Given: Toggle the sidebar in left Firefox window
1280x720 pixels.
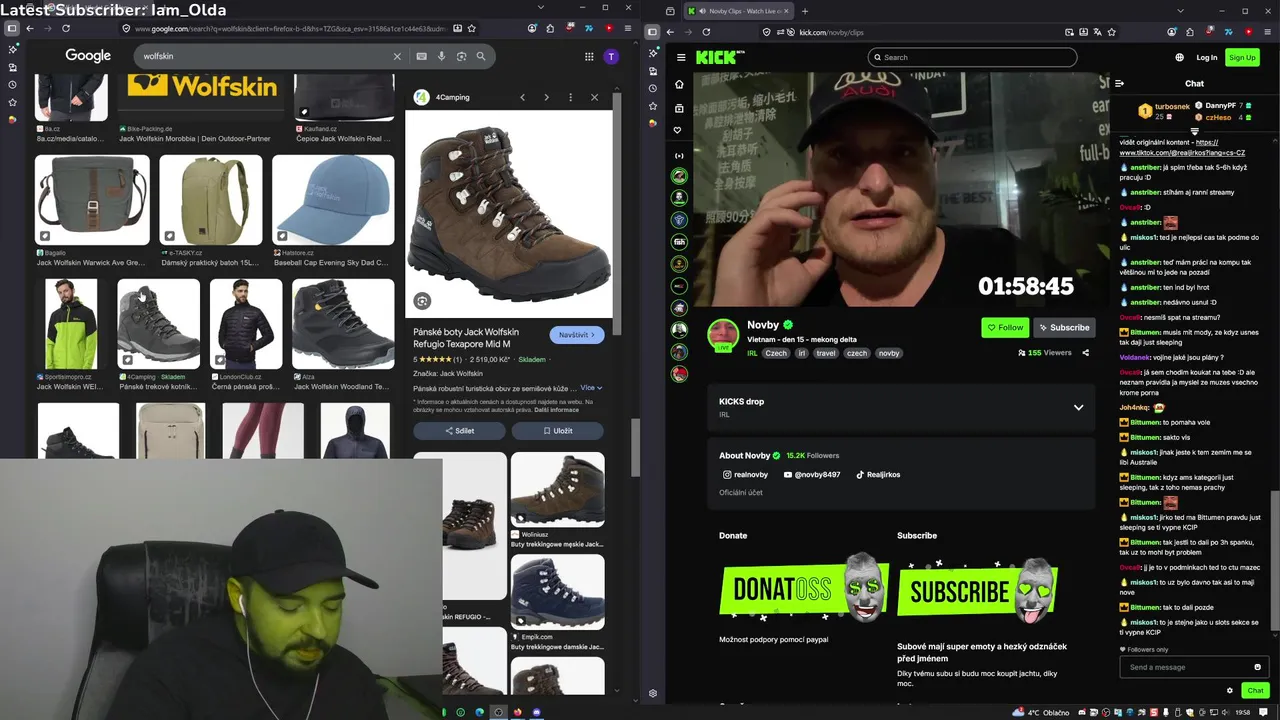Looking at the screenshot, I should click(12, 28).
